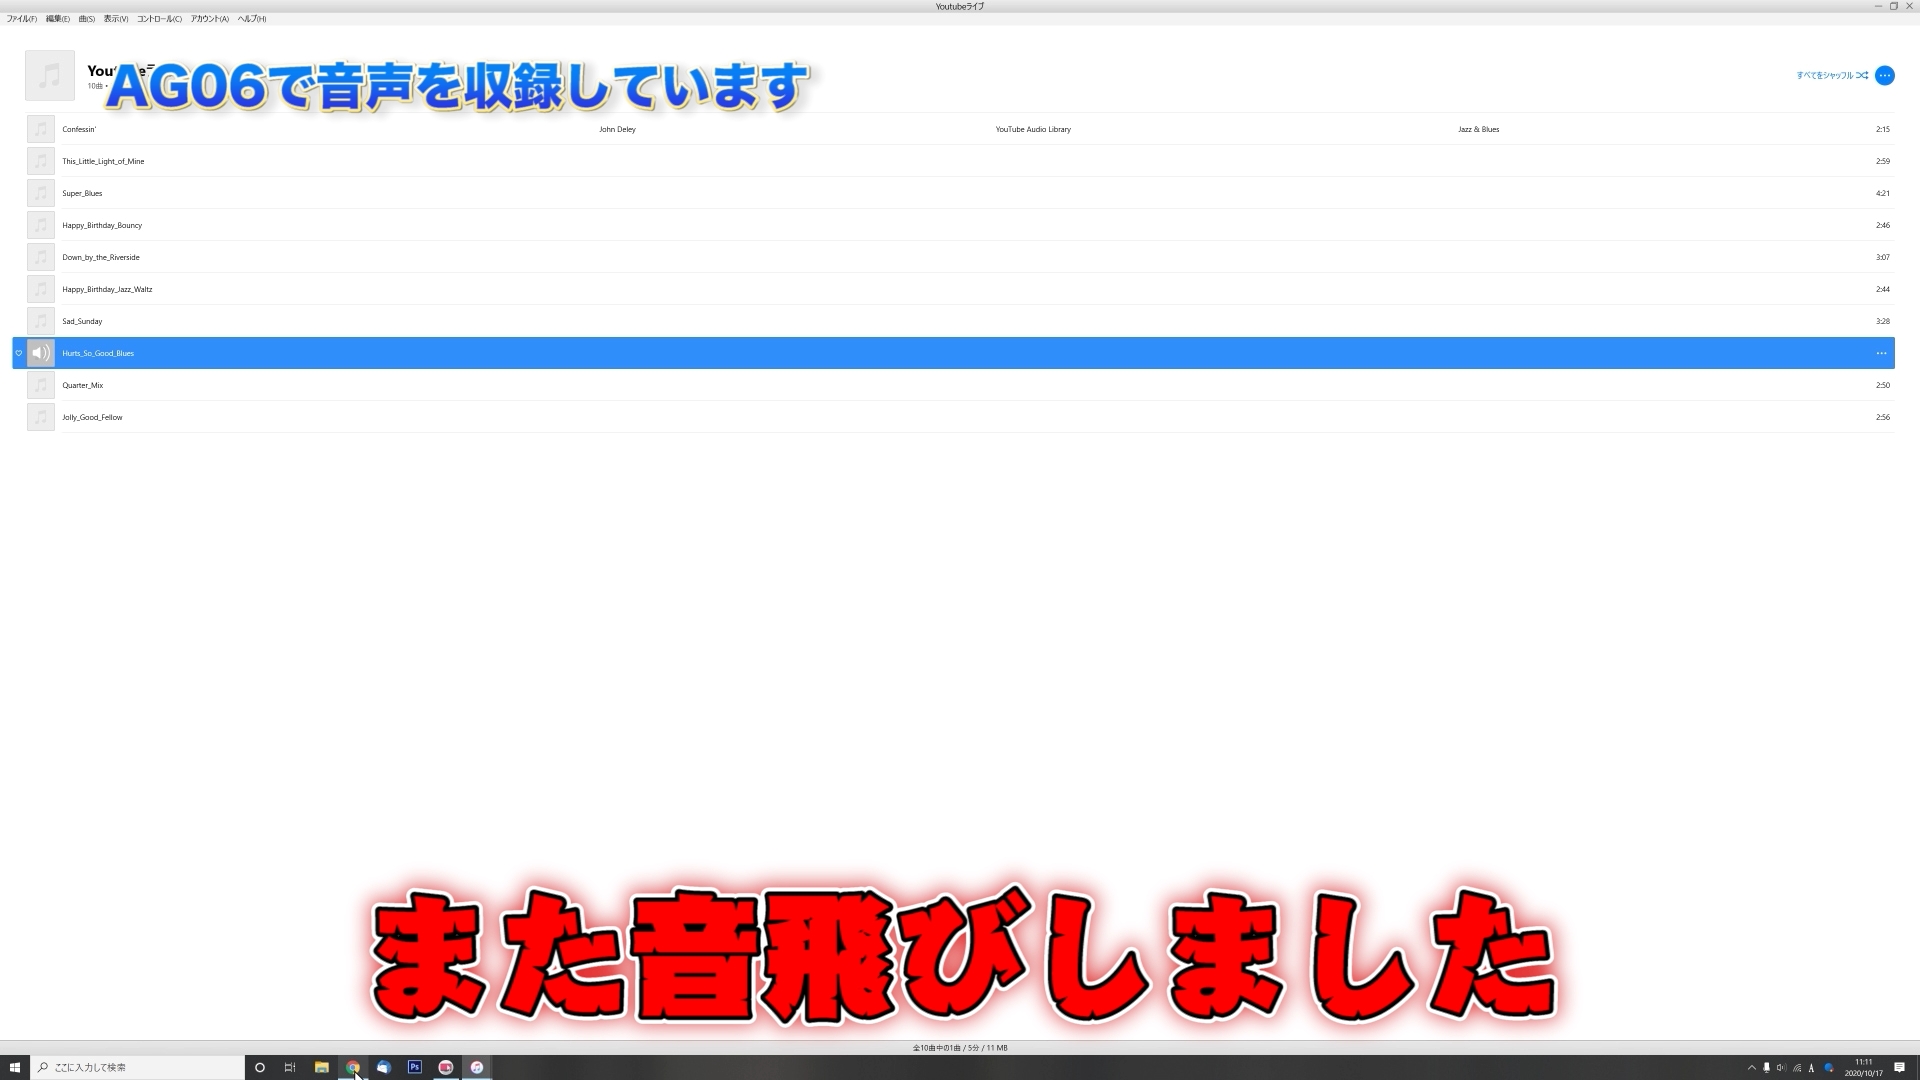The height and width of the screenshot is (1080, 1920).
Task: Click the YouTube Audio Library album link
Action: [1032, 129]
